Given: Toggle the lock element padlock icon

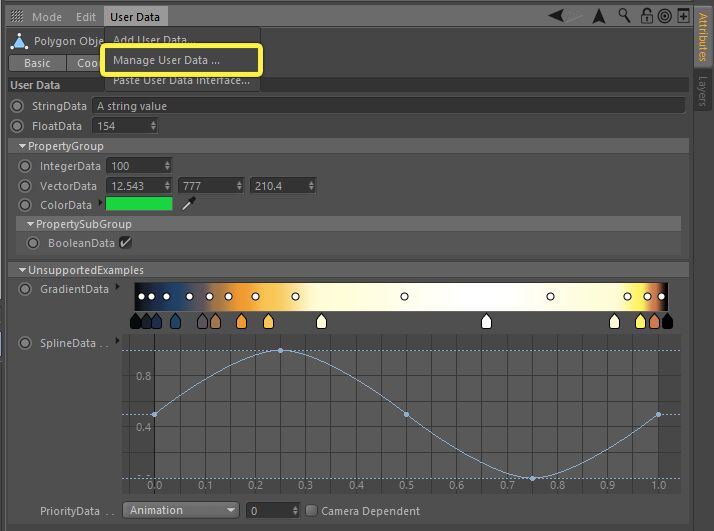Looking at the screenshot, I should (646, 16).
